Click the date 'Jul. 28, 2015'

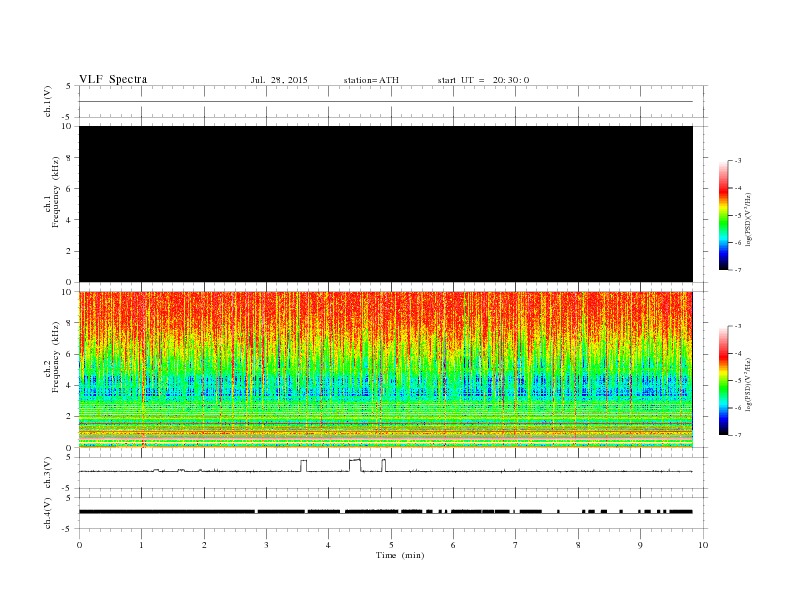pyautogui.click(x=279, y=80)
